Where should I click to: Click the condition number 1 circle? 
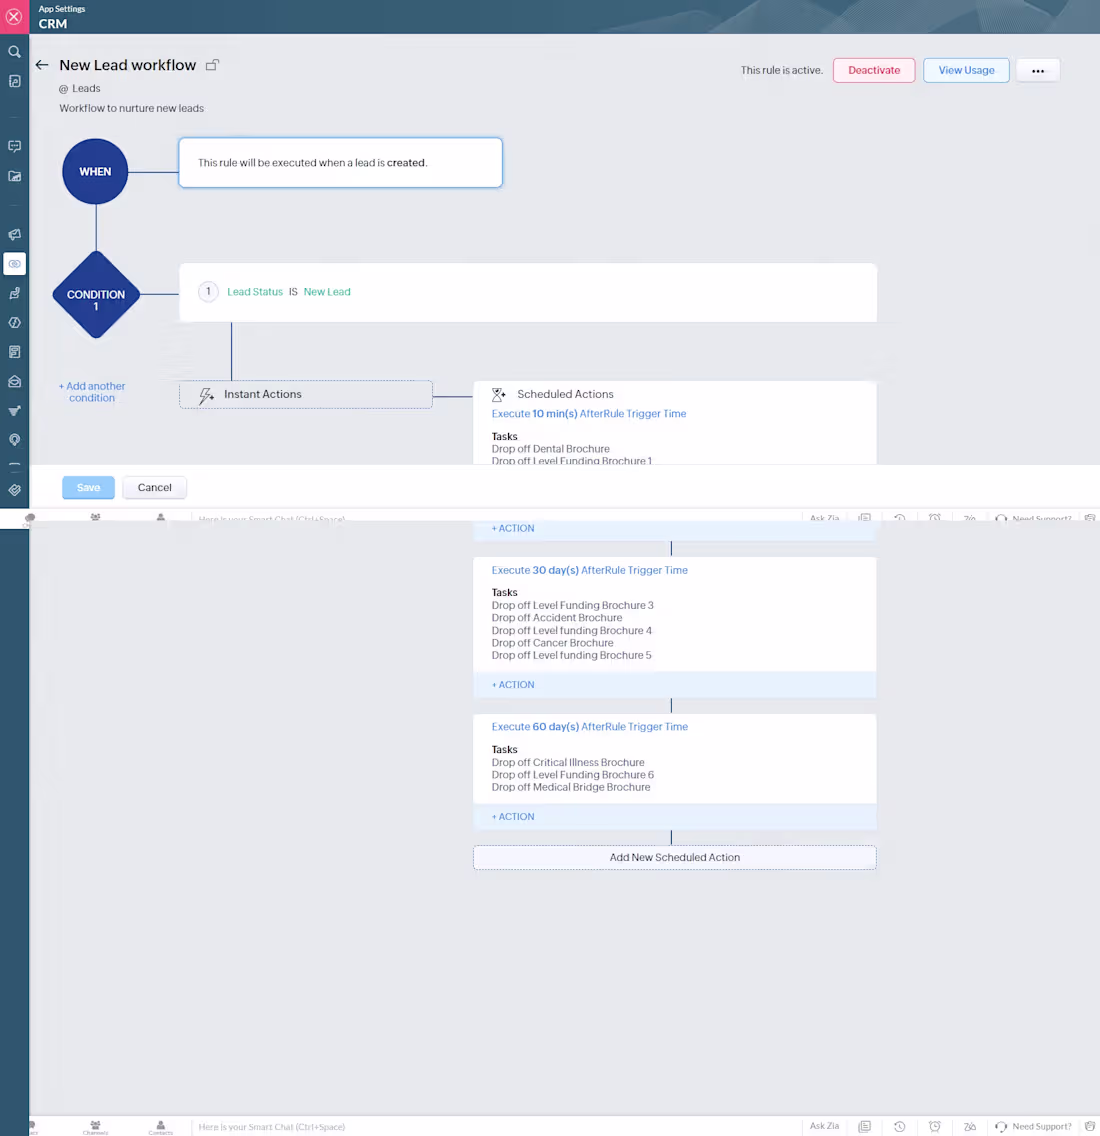[208, 292]
